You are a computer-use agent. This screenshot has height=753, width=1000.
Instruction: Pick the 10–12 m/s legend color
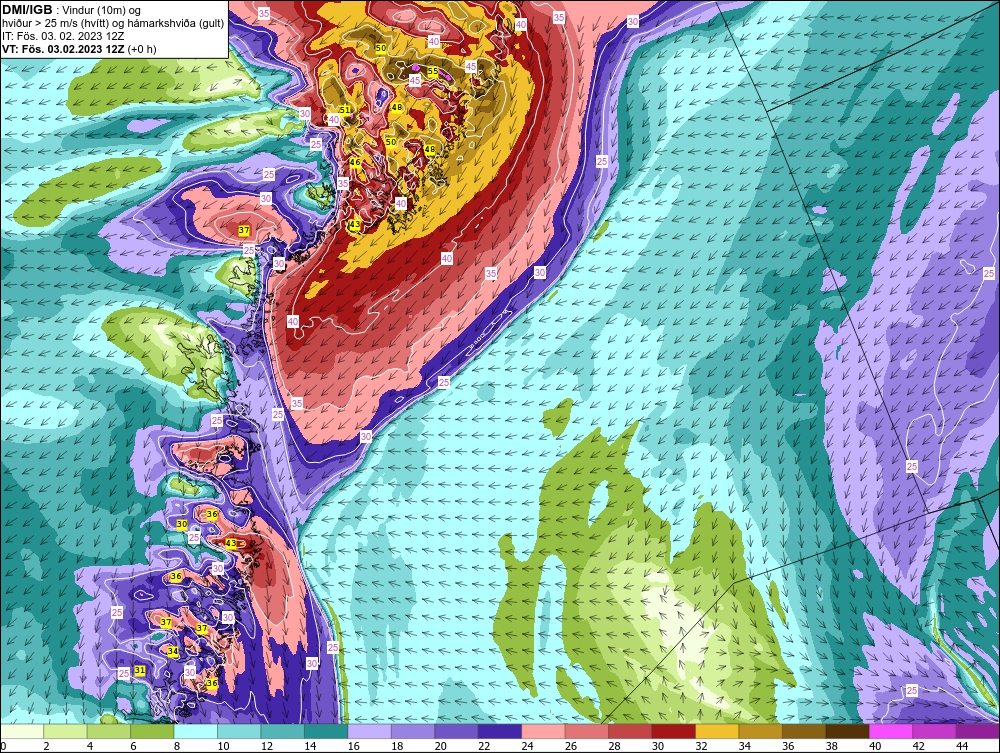coord(239,731)
